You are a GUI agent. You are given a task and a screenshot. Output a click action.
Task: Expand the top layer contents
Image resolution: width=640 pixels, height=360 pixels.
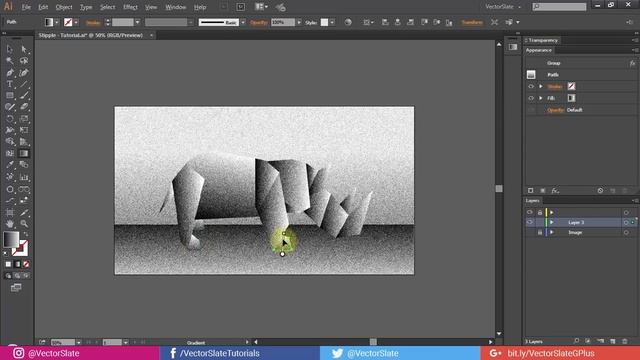[551, 212]
